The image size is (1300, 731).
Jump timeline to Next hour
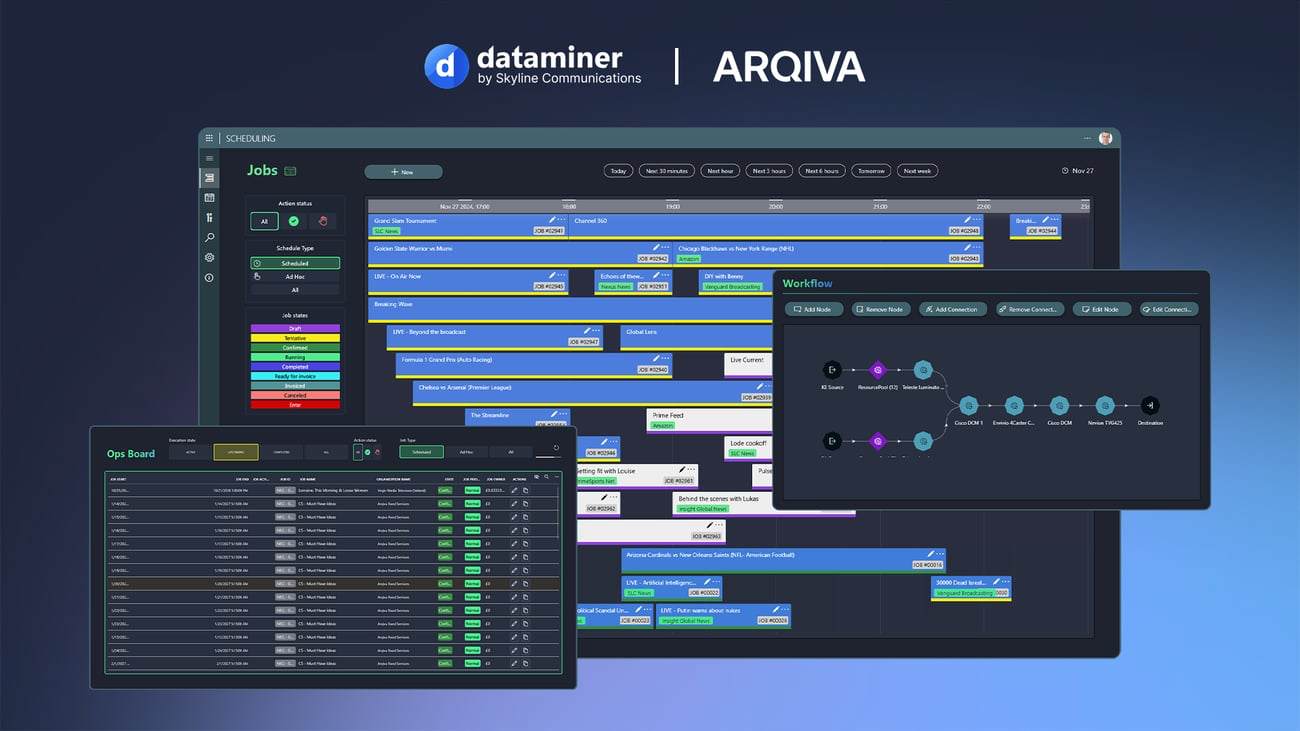(x=720, y=171)
